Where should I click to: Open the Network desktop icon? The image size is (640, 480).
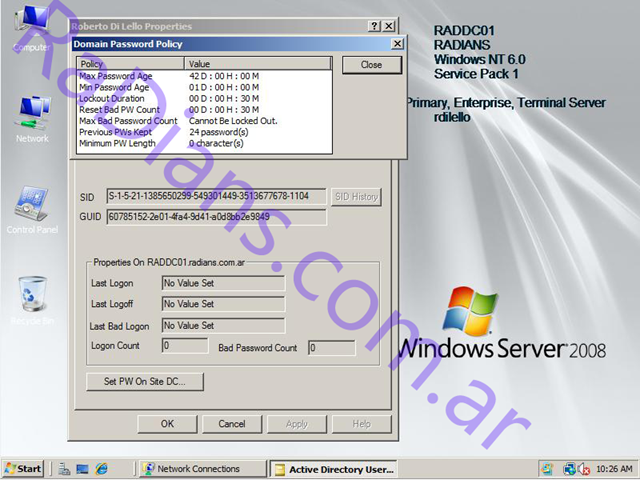31,115
